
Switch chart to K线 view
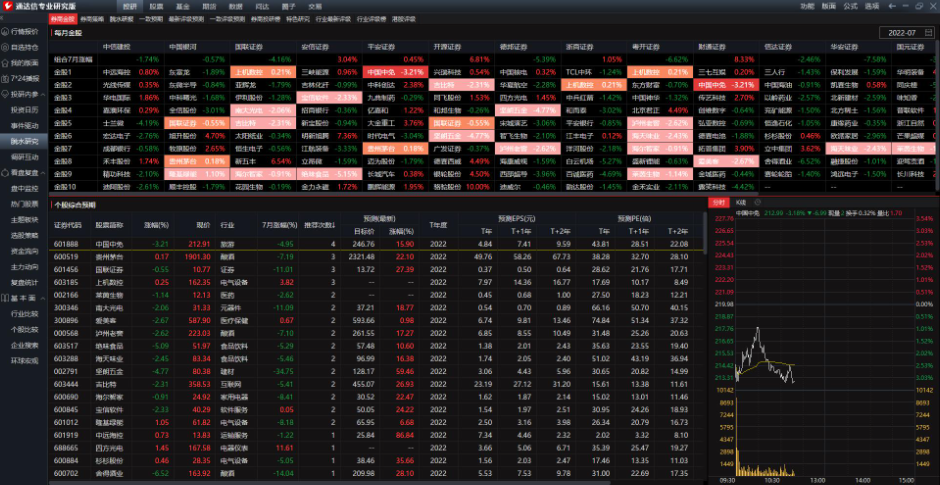click(x=740, y=203)
